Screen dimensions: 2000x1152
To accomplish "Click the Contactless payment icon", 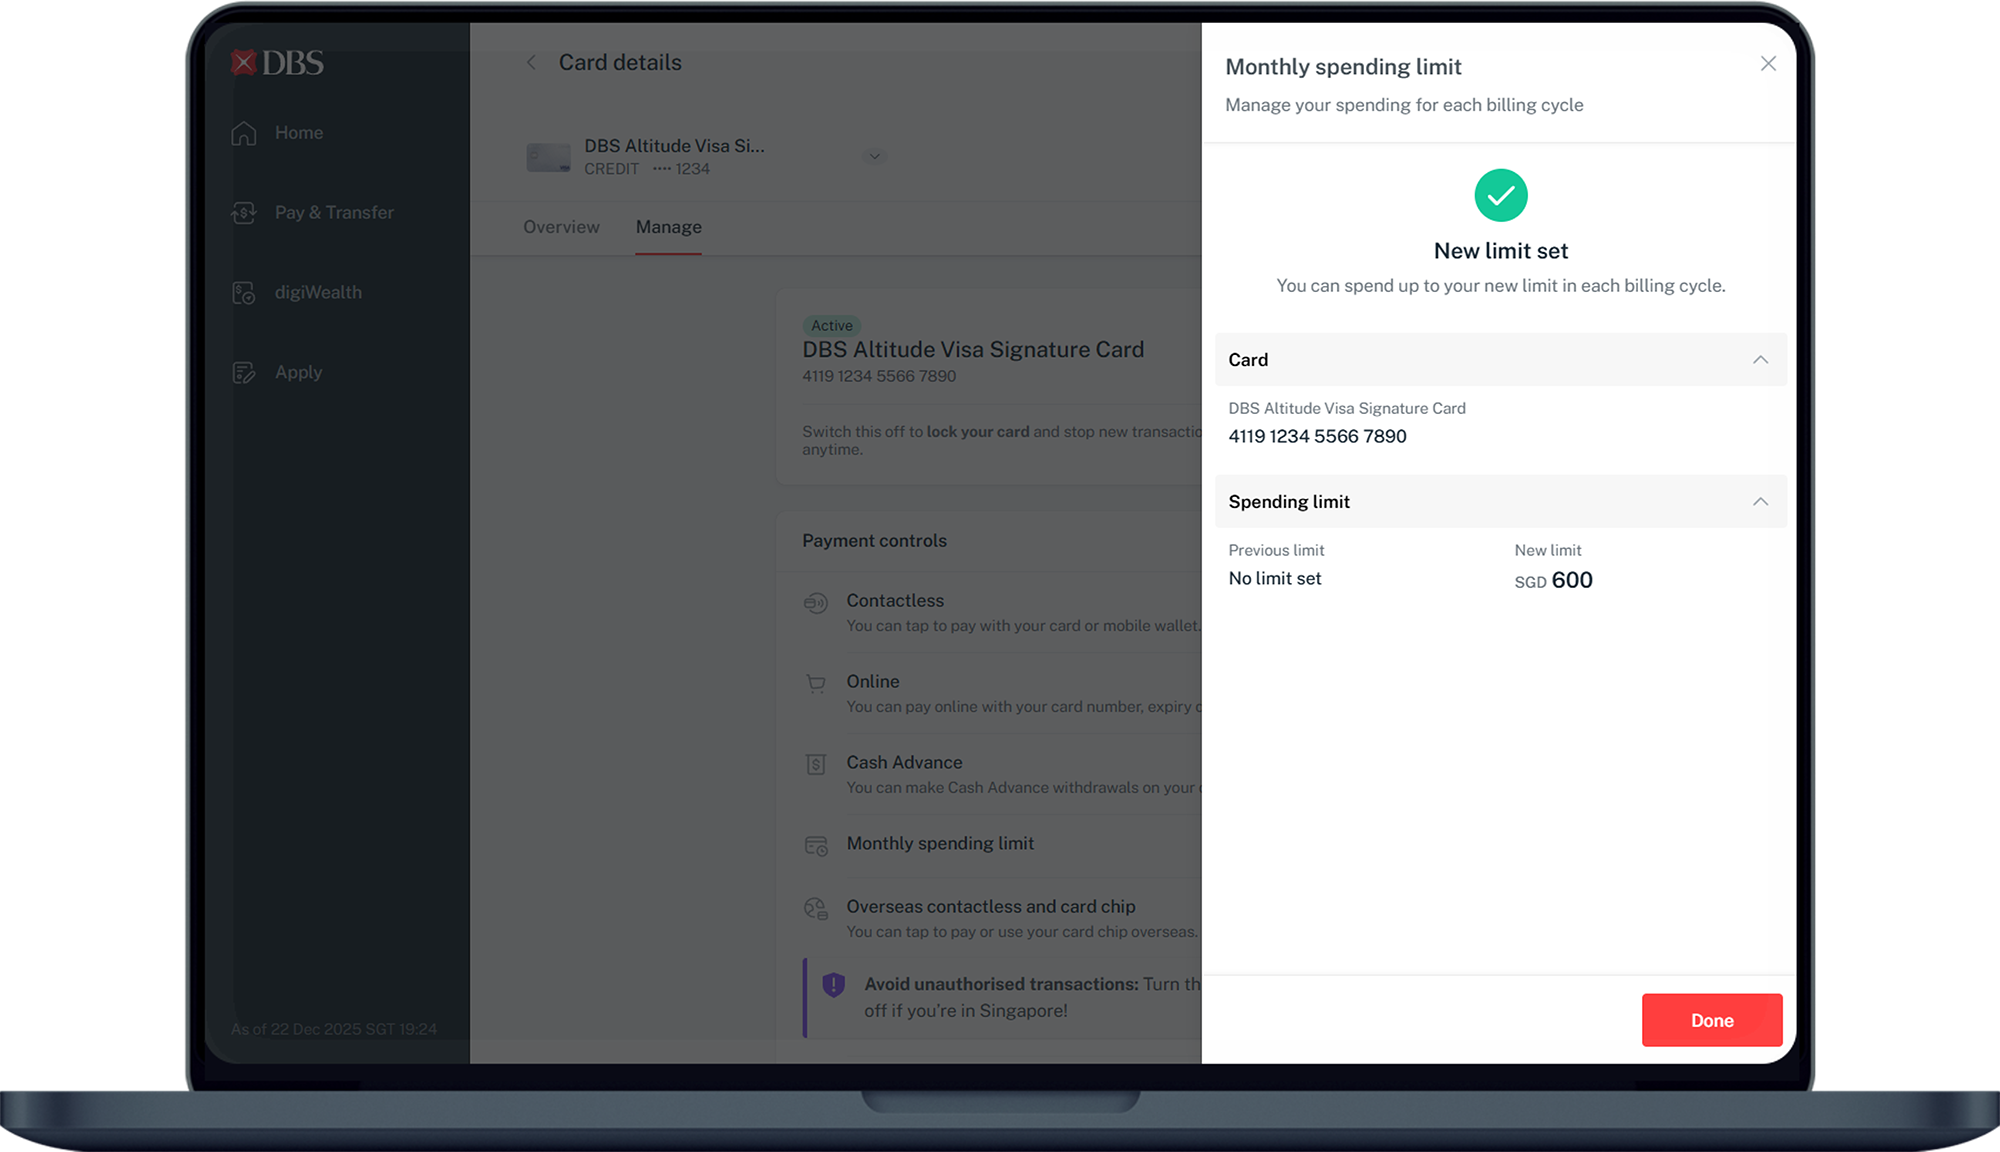I will (816, 603).
